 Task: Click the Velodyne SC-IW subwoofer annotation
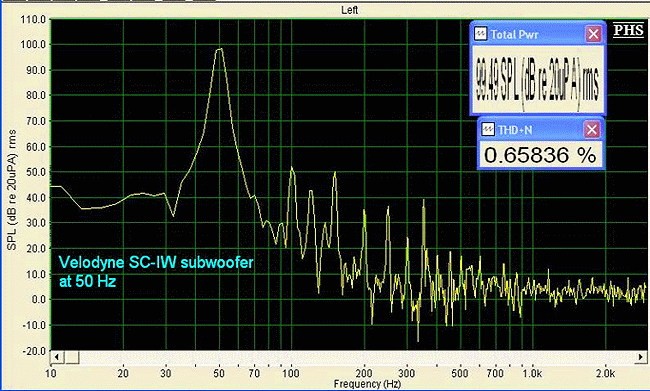click(x=156, y=272)
